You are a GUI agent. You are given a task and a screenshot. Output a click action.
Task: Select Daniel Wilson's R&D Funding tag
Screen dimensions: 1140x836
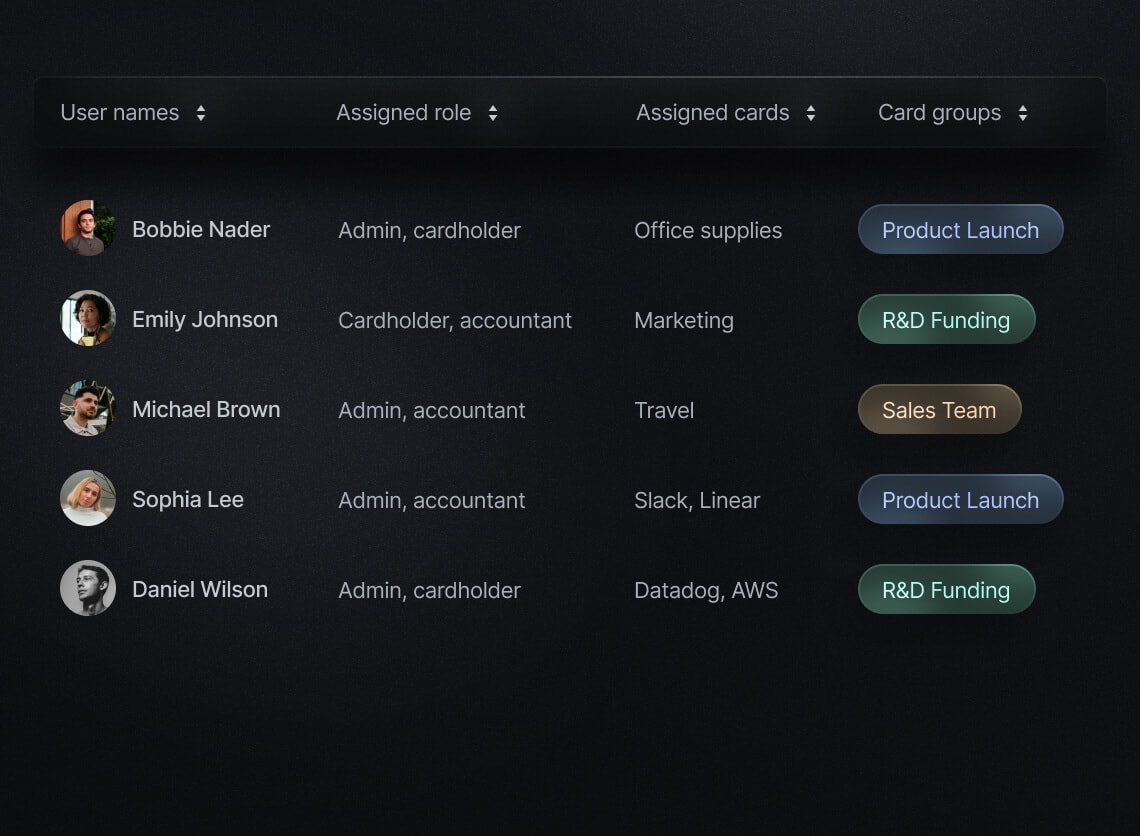[946, 590]
